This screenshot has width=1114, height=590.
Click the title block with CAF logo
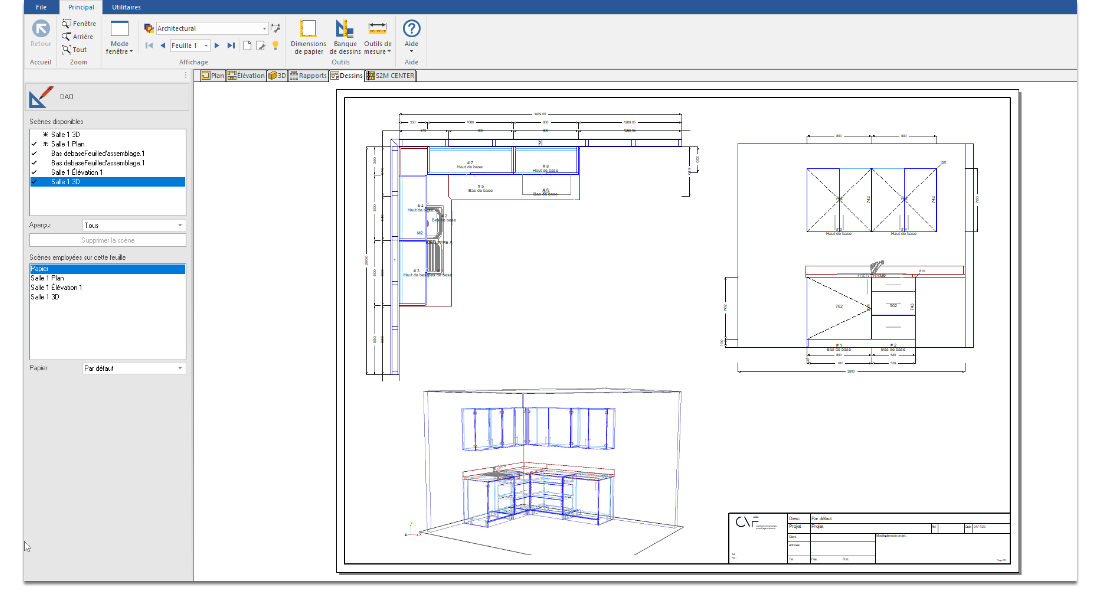pos(870,538)
